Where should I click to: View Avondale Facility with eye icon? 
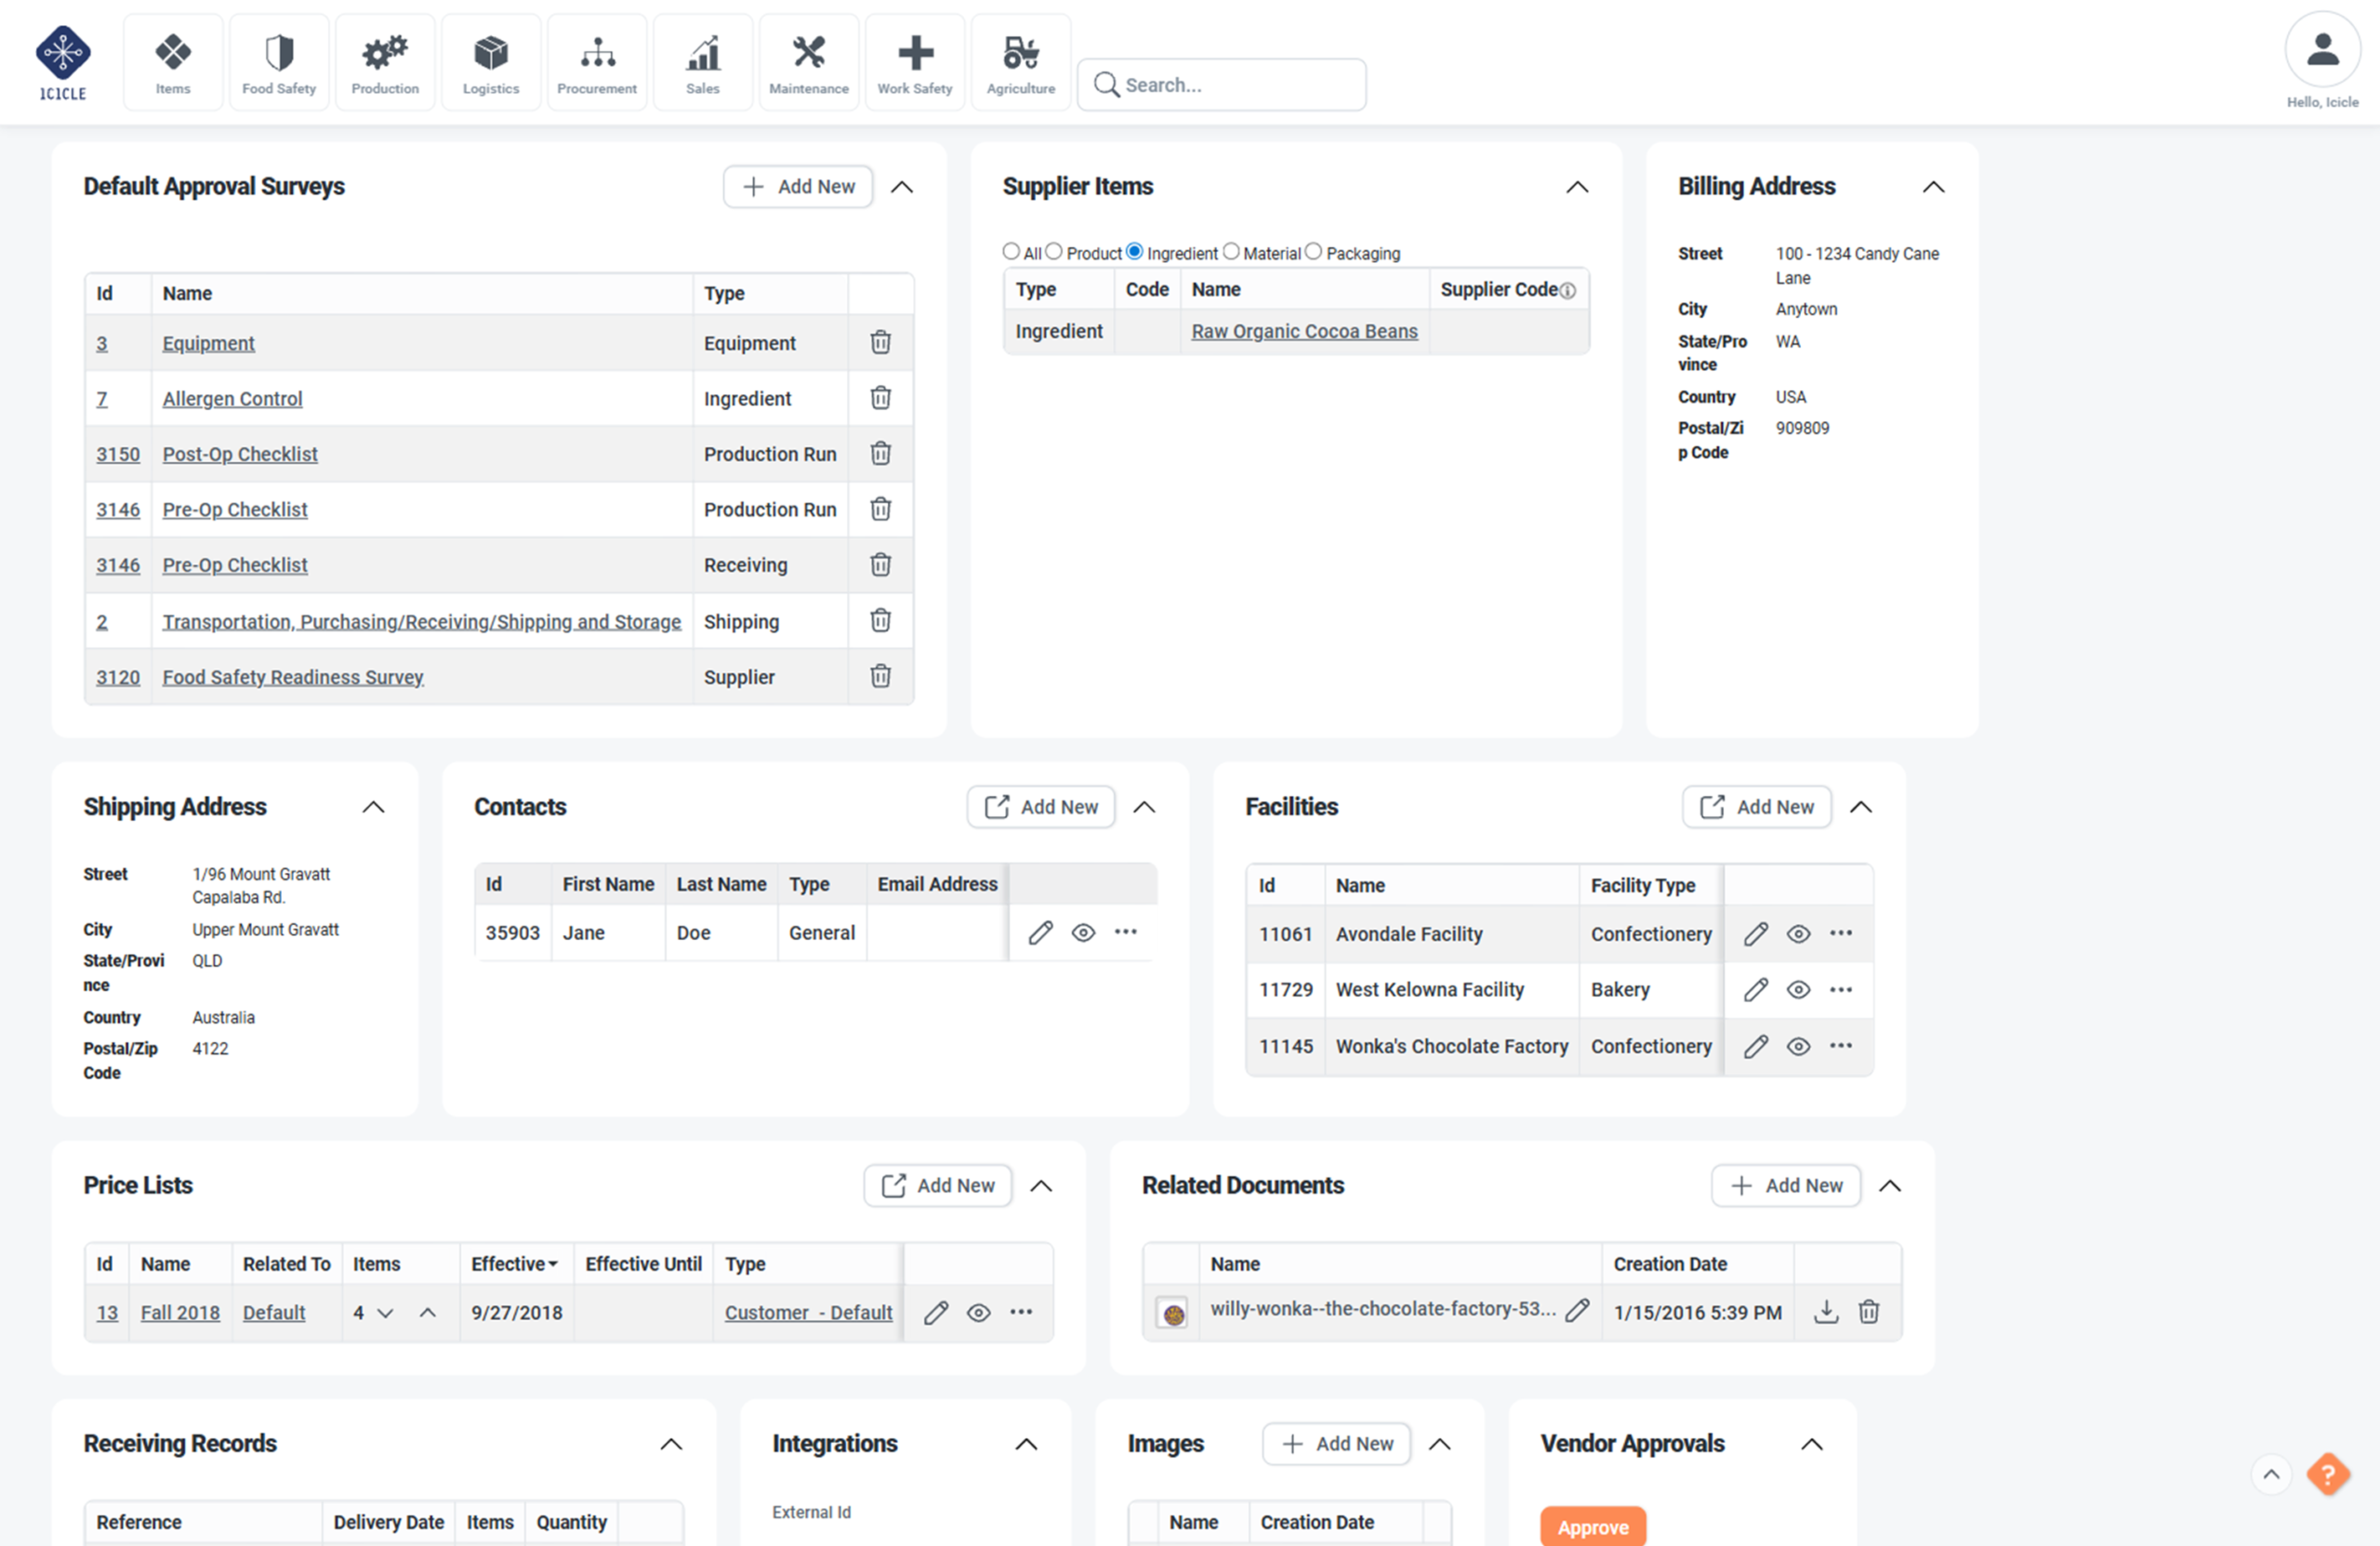coord(1798,934)
